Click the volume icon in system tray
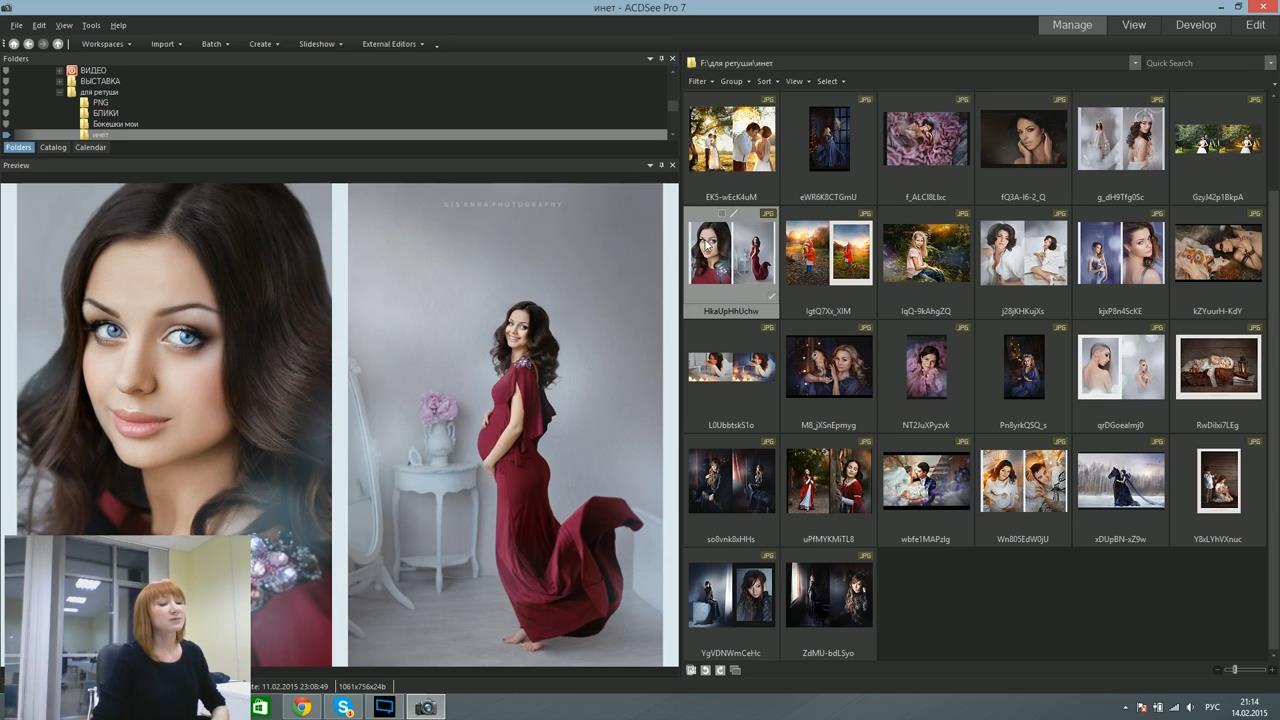The image size is (1280, 720). tap(1188, 707)
